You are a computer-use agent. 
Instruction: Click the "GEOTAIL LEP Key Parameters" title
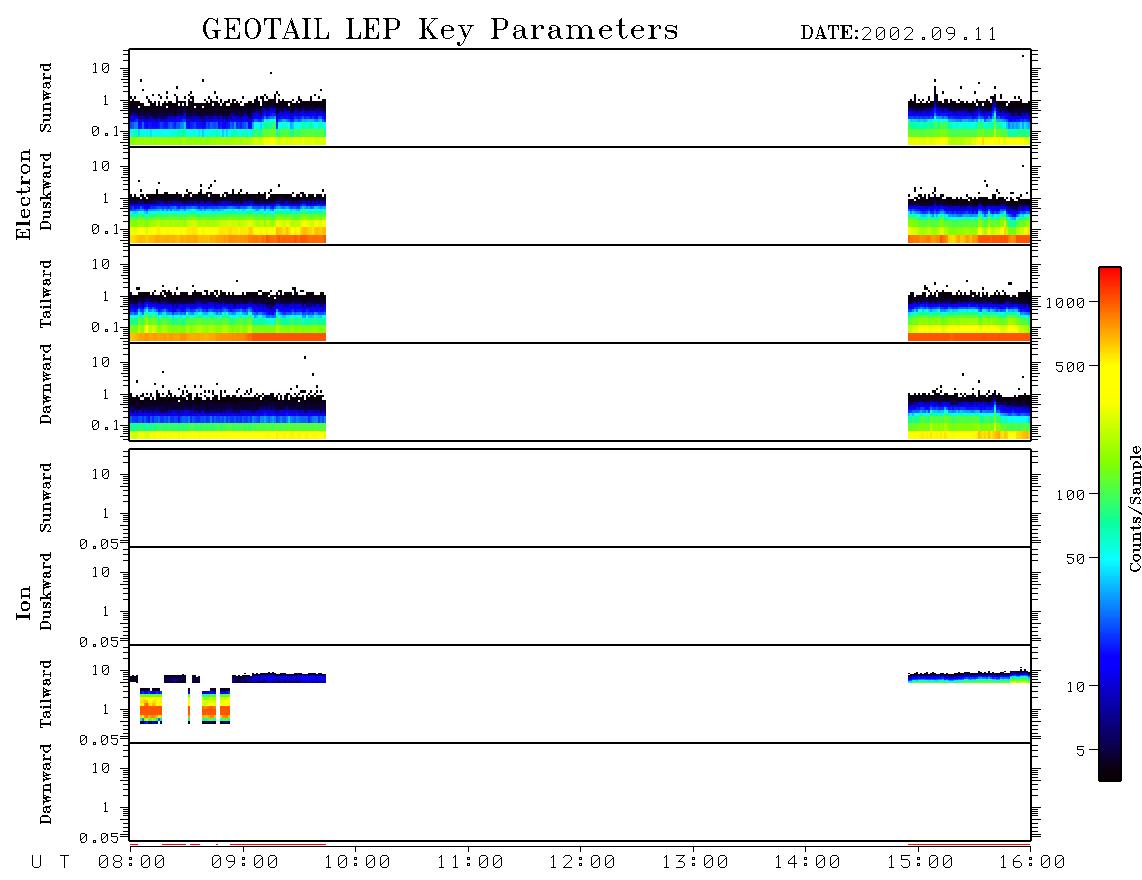pos(440,30)
